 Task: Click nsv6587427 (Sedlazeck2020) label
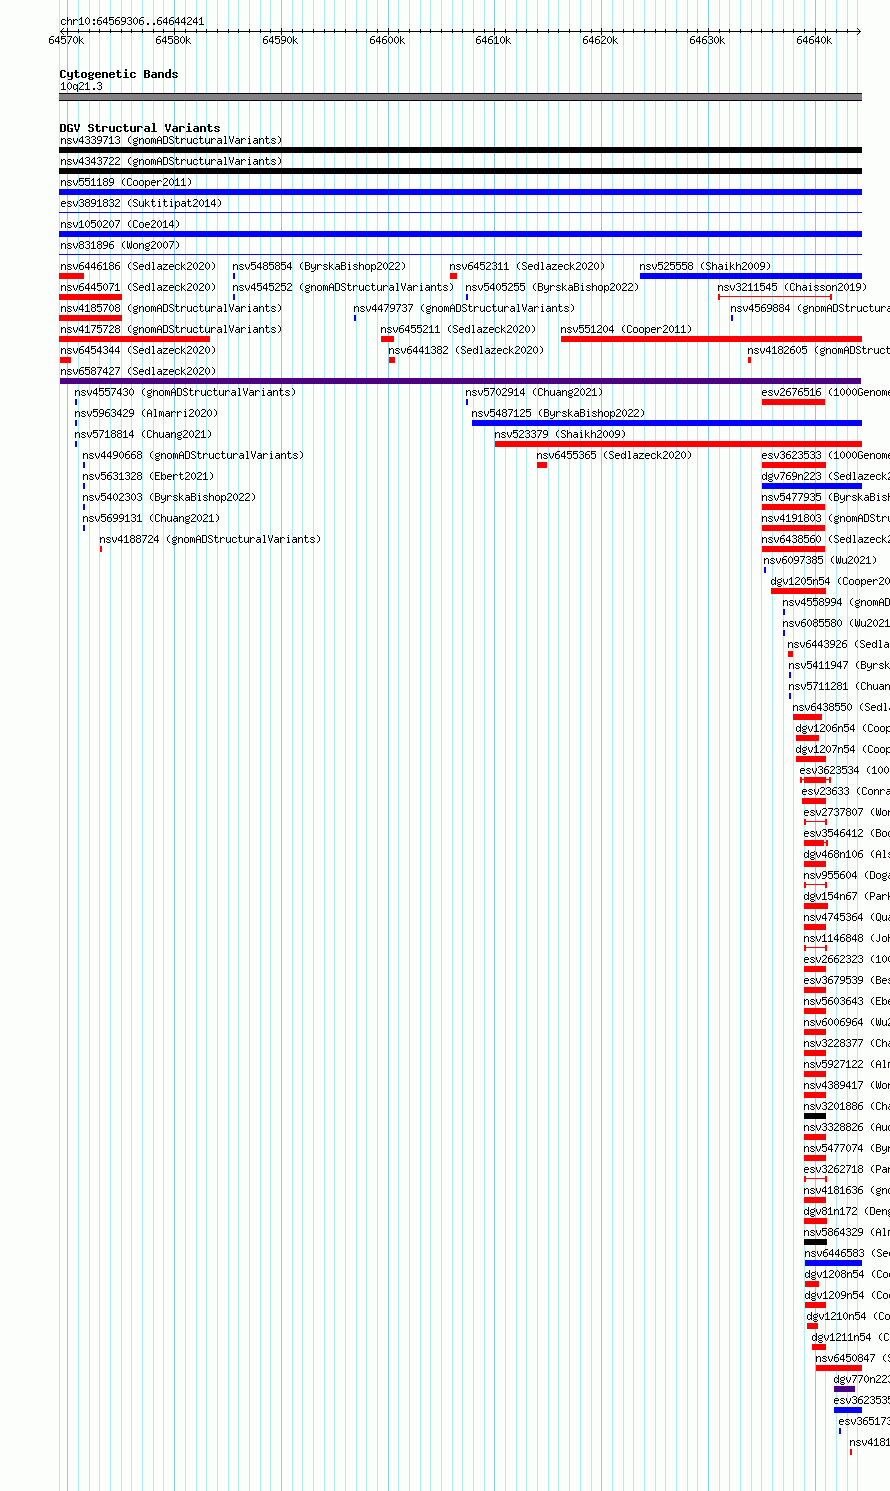point(138,371)
